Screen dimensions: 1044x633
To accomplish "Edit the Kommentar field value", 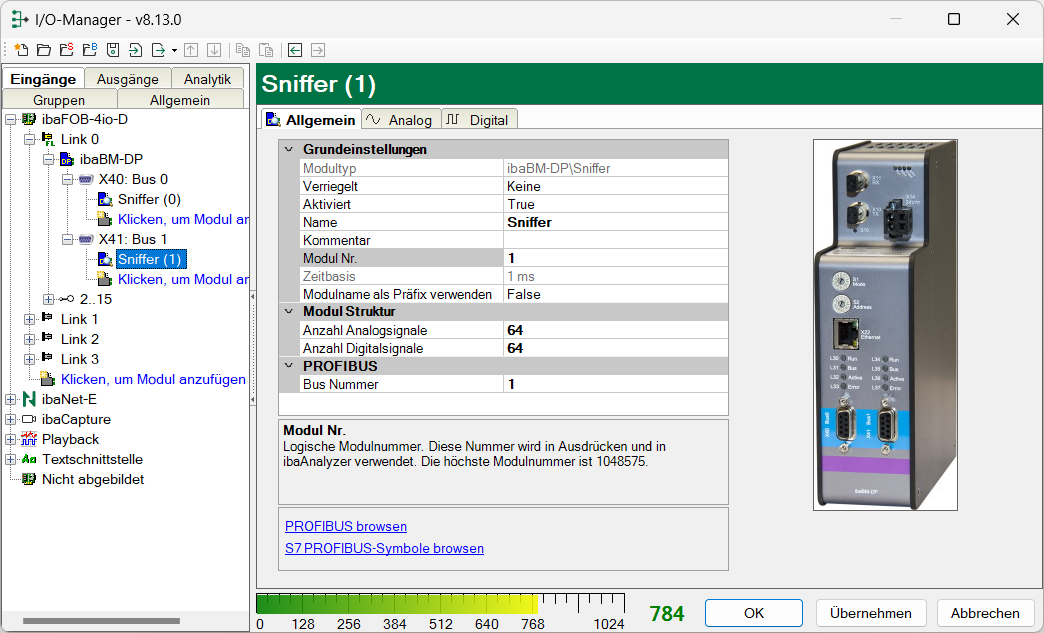I will [615, 240].
